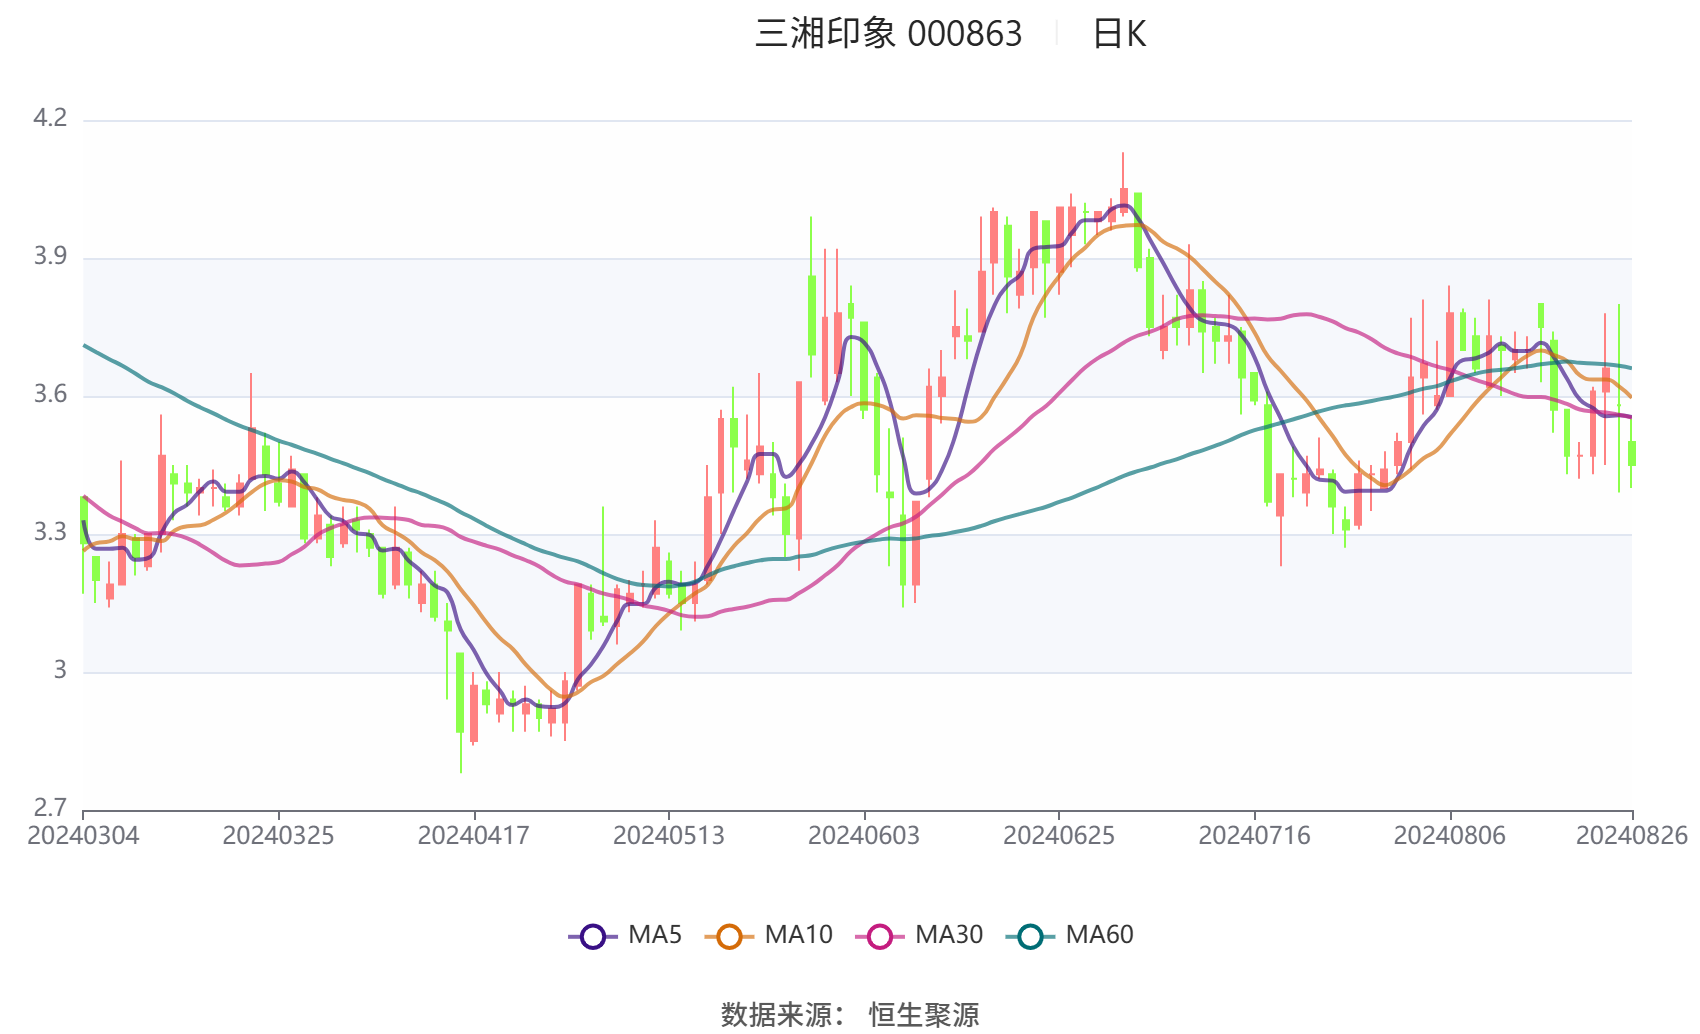Click the 20240716 x-axis date label

[x=1254, y=835]
